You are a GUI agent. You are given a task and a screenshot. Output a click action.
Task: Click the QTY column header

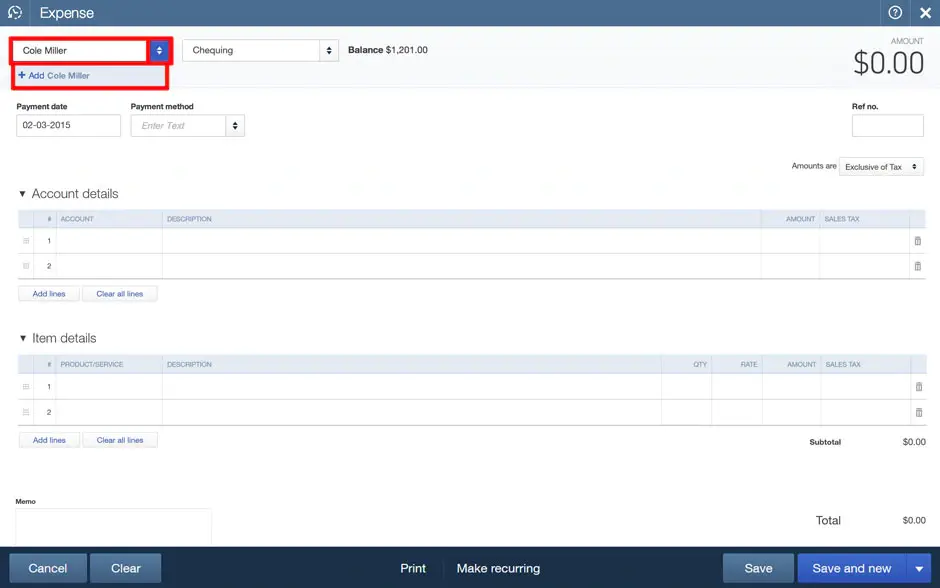700,364
